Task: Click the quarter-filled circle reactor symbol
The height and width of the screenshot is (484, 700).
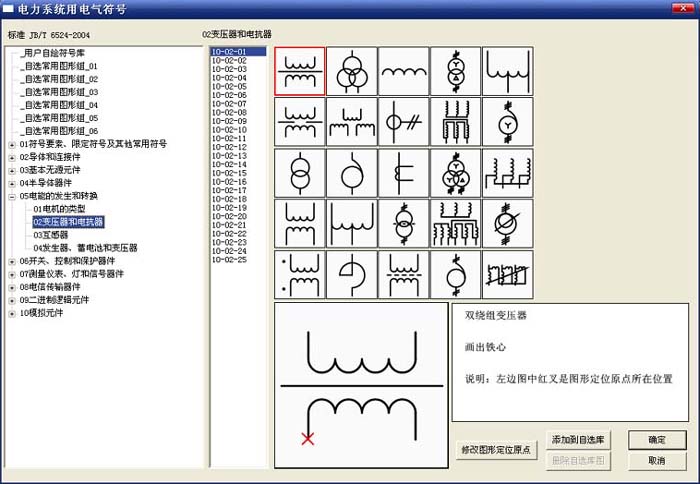Action: (351, 276)
